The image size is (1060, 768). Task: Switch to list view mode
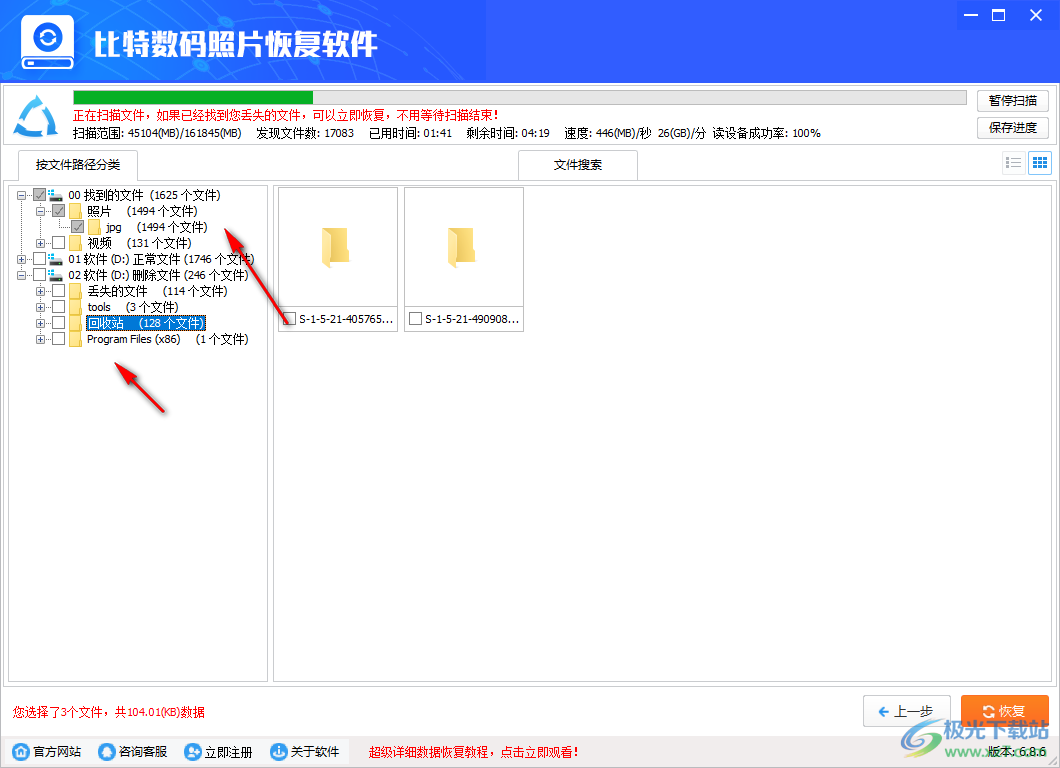[1013, 162]
